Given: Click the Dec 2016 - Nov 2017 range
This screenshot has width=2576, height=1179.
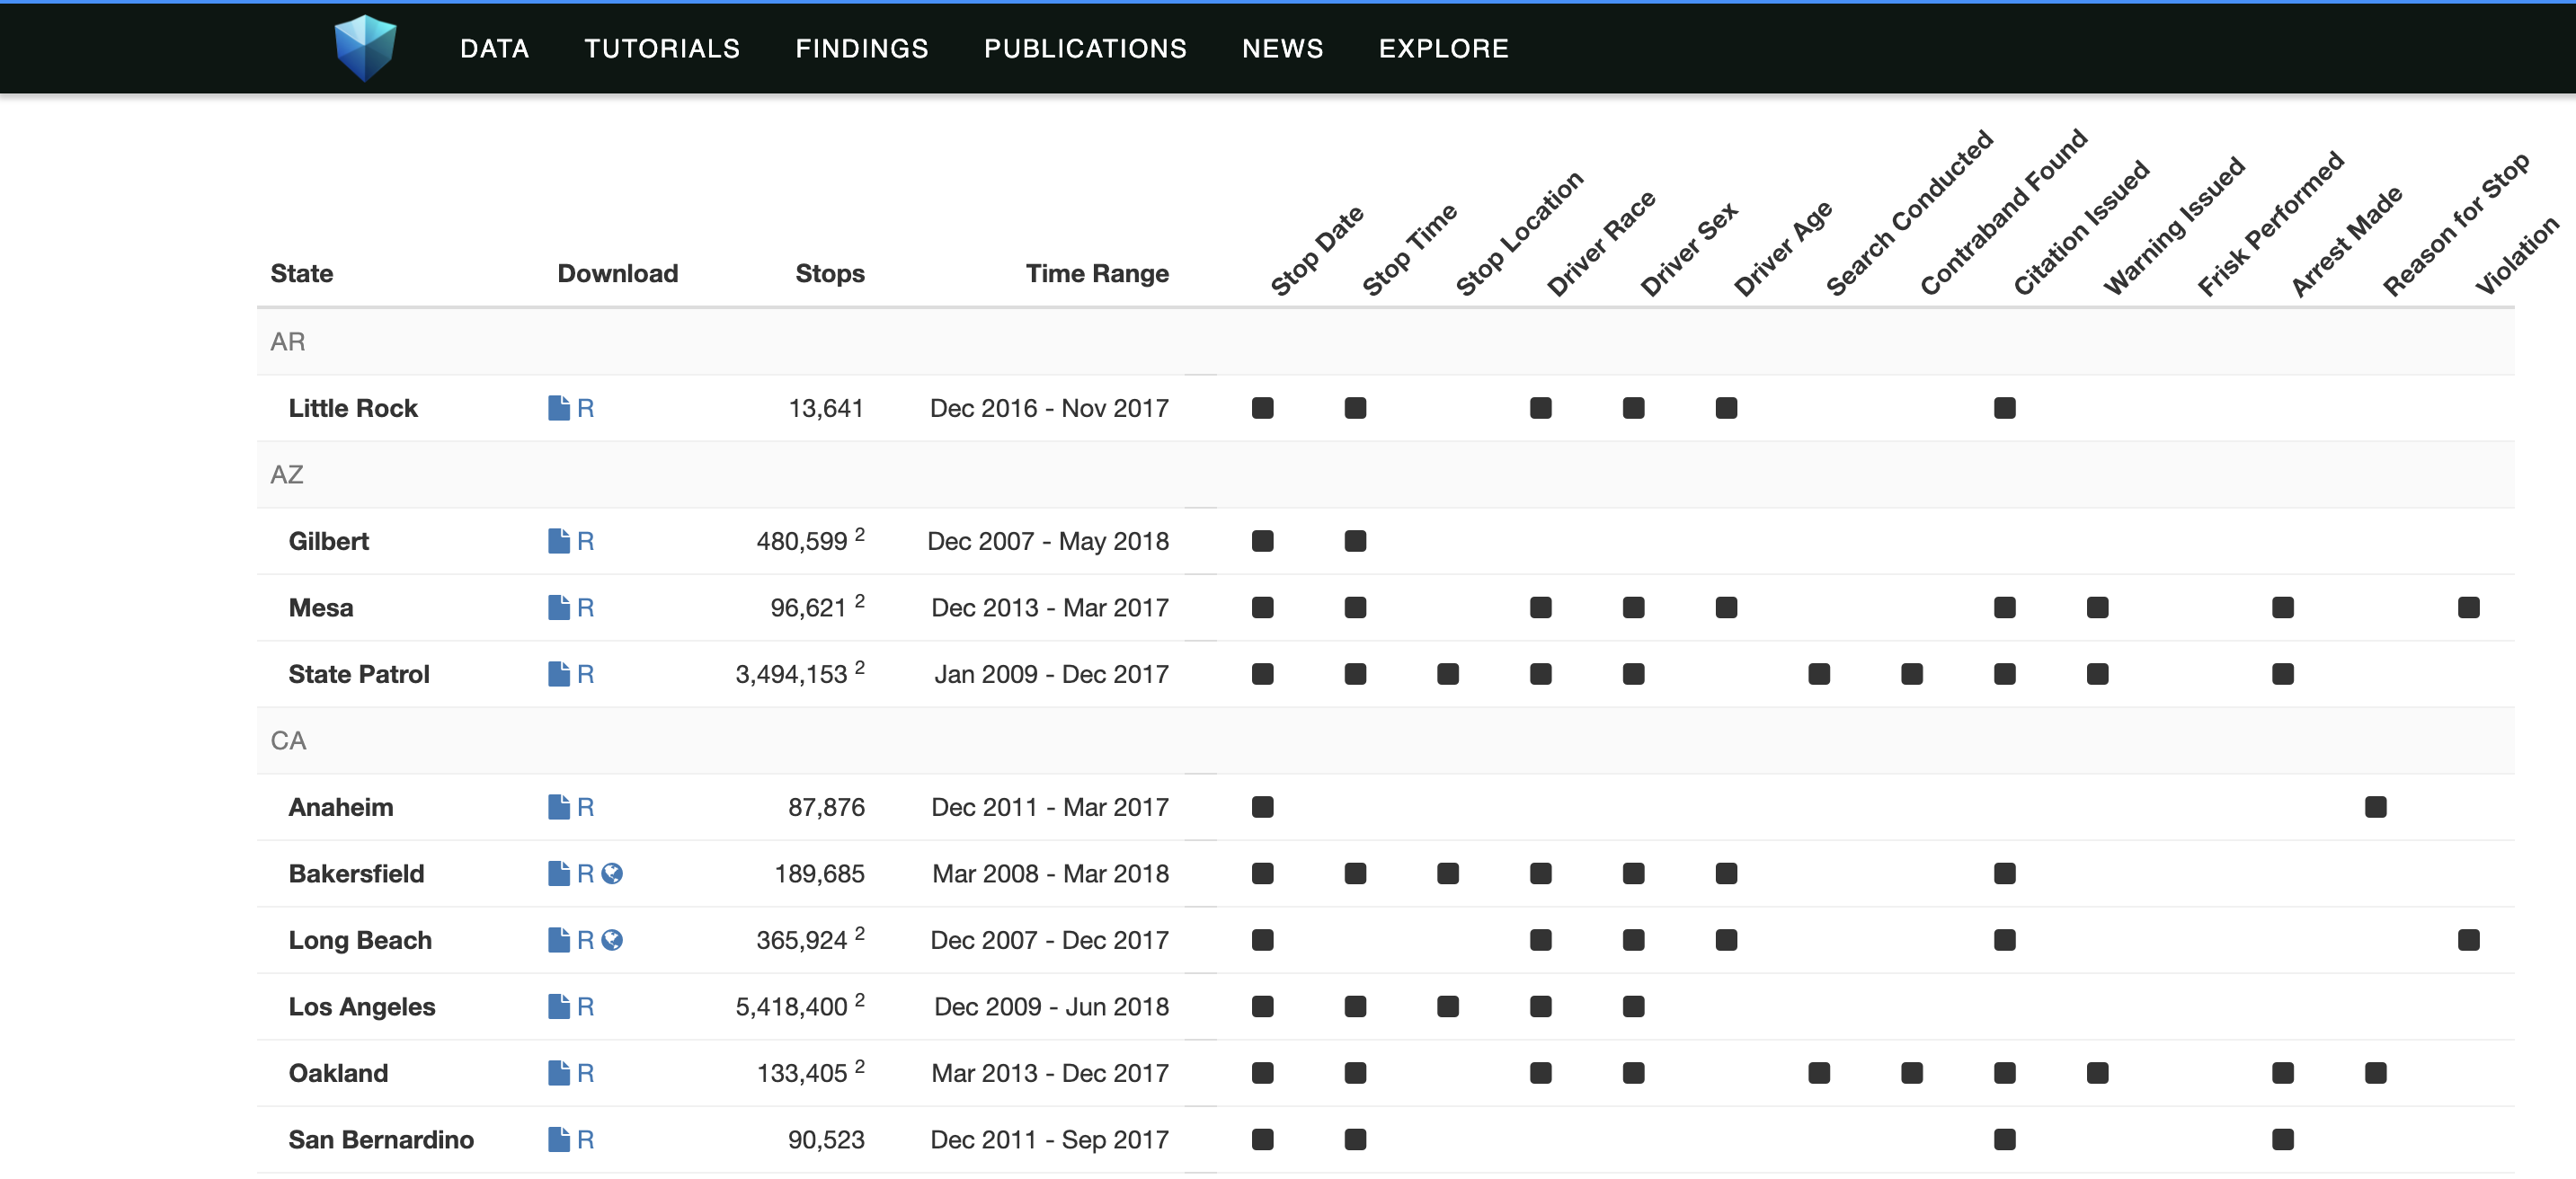Looking at the screenshot, I should pos(1049,408).
